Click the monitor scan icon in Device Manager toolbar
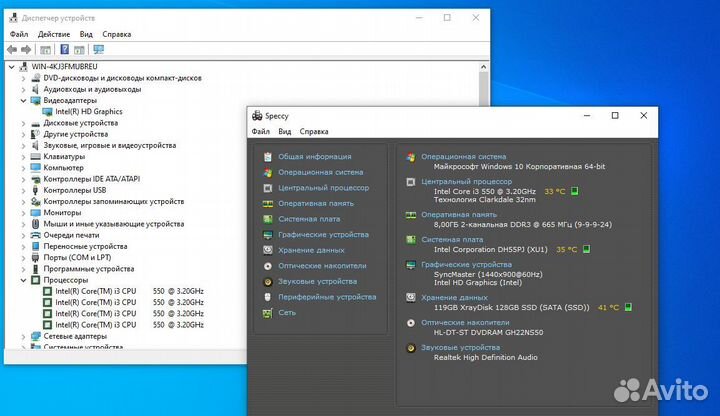This screenshot has height=416, width=720. (x=98, y=49)
